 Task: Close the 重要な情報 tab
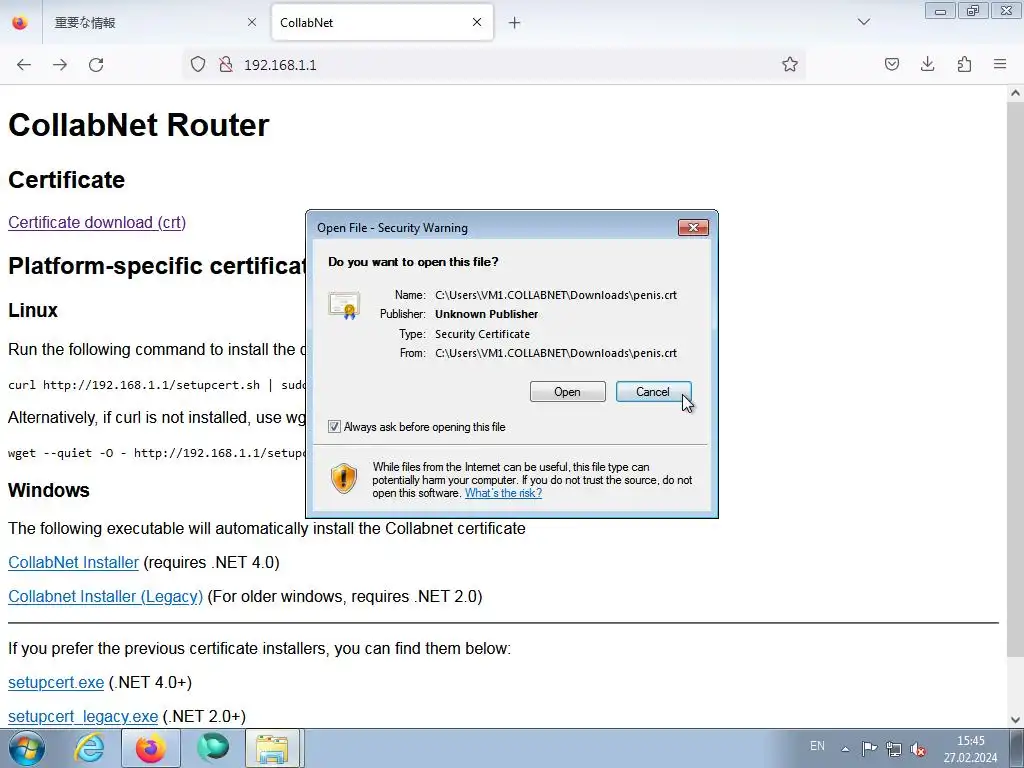252,22
